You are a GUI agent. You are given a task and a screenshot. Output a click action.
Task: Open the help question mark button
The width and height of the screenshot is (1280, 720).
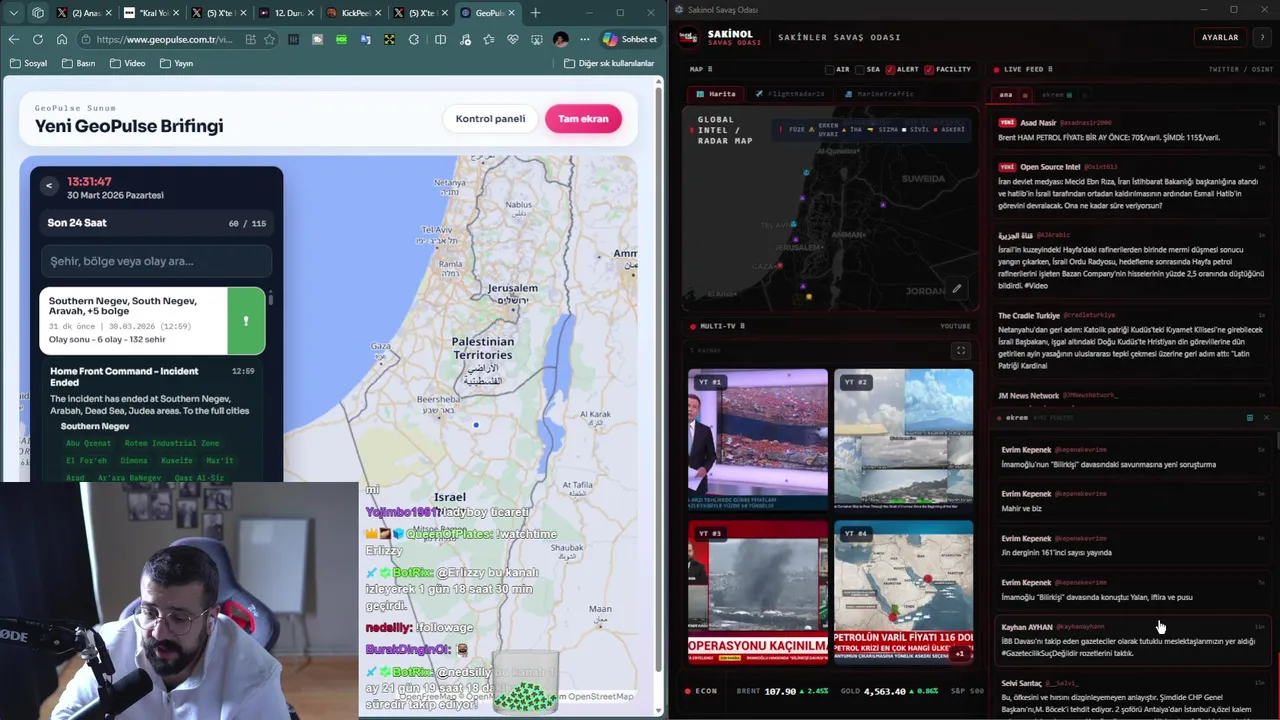1262,37
